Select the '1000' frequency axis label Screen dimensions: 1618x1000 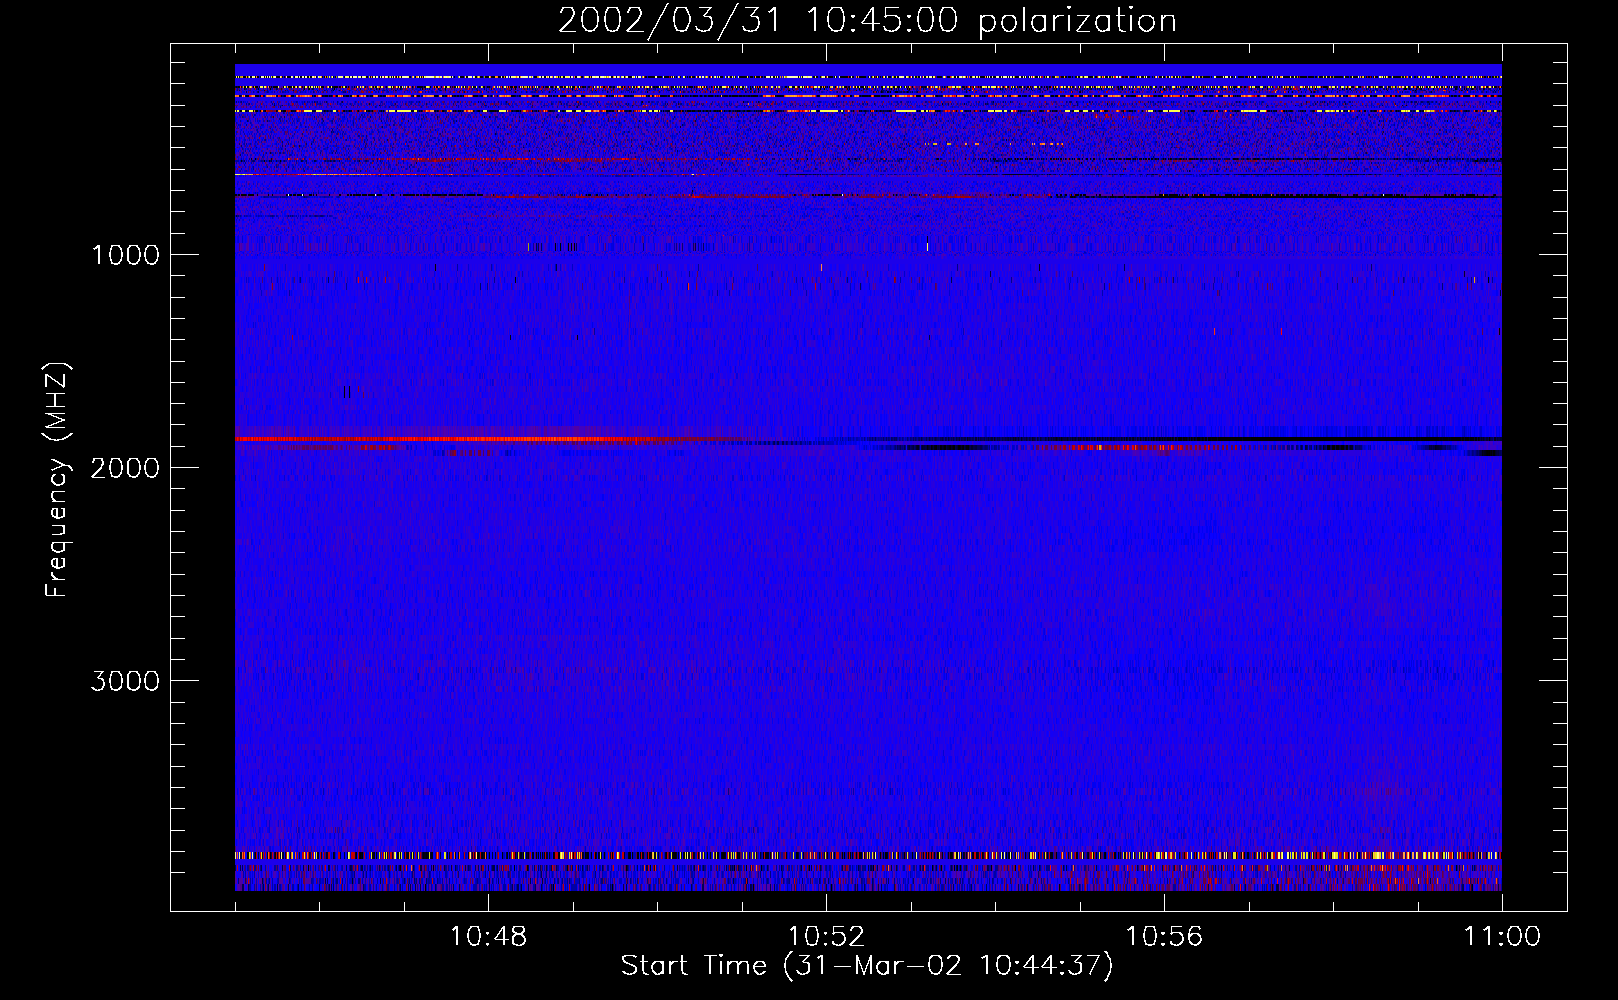(x=125, y=255)
